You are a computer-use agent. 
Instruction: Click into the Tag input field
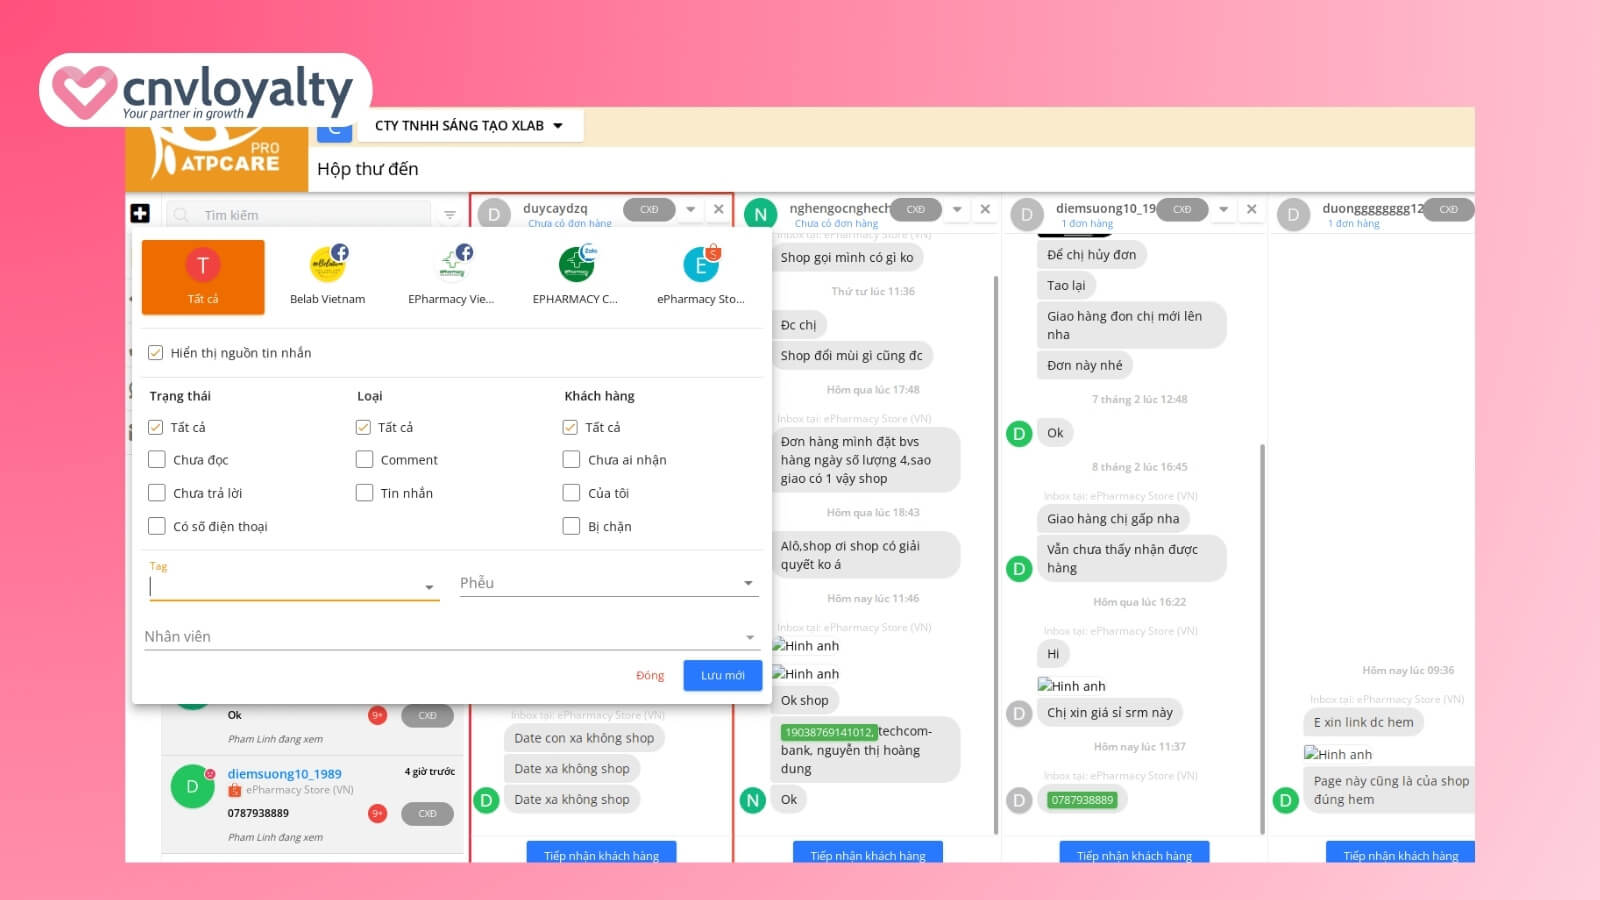tap(285, 587)
